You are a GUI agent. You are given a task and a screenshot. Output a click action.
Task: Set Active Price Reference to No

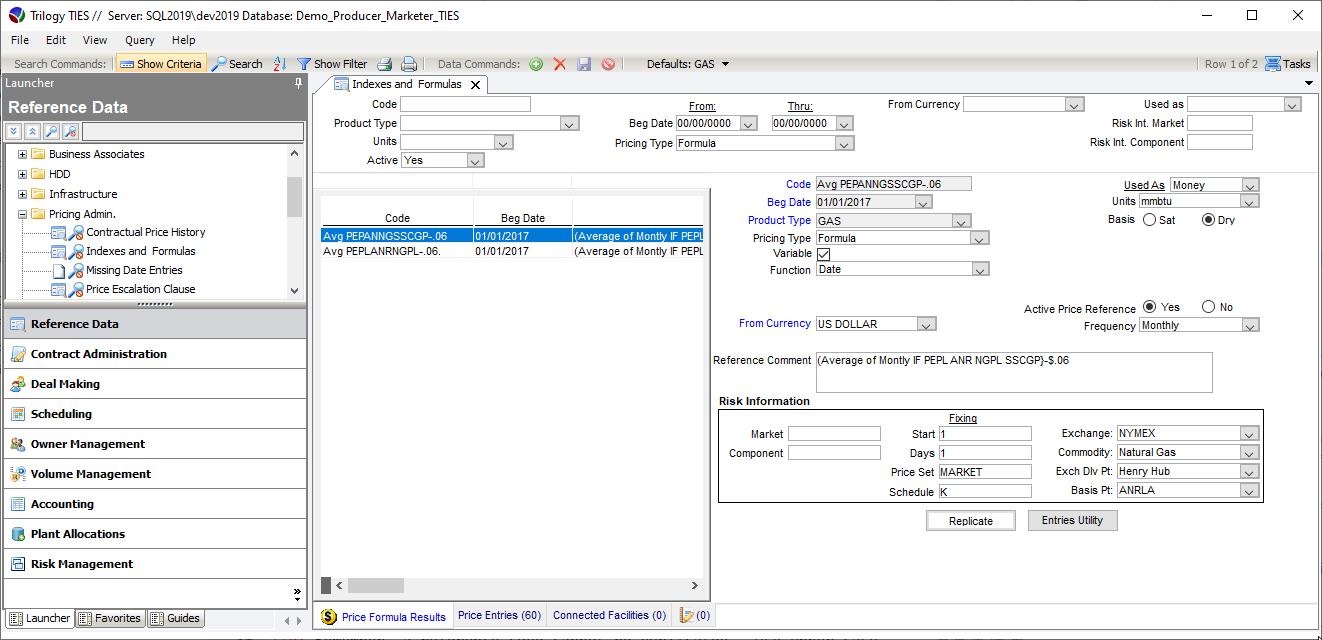coord(1208,307)
